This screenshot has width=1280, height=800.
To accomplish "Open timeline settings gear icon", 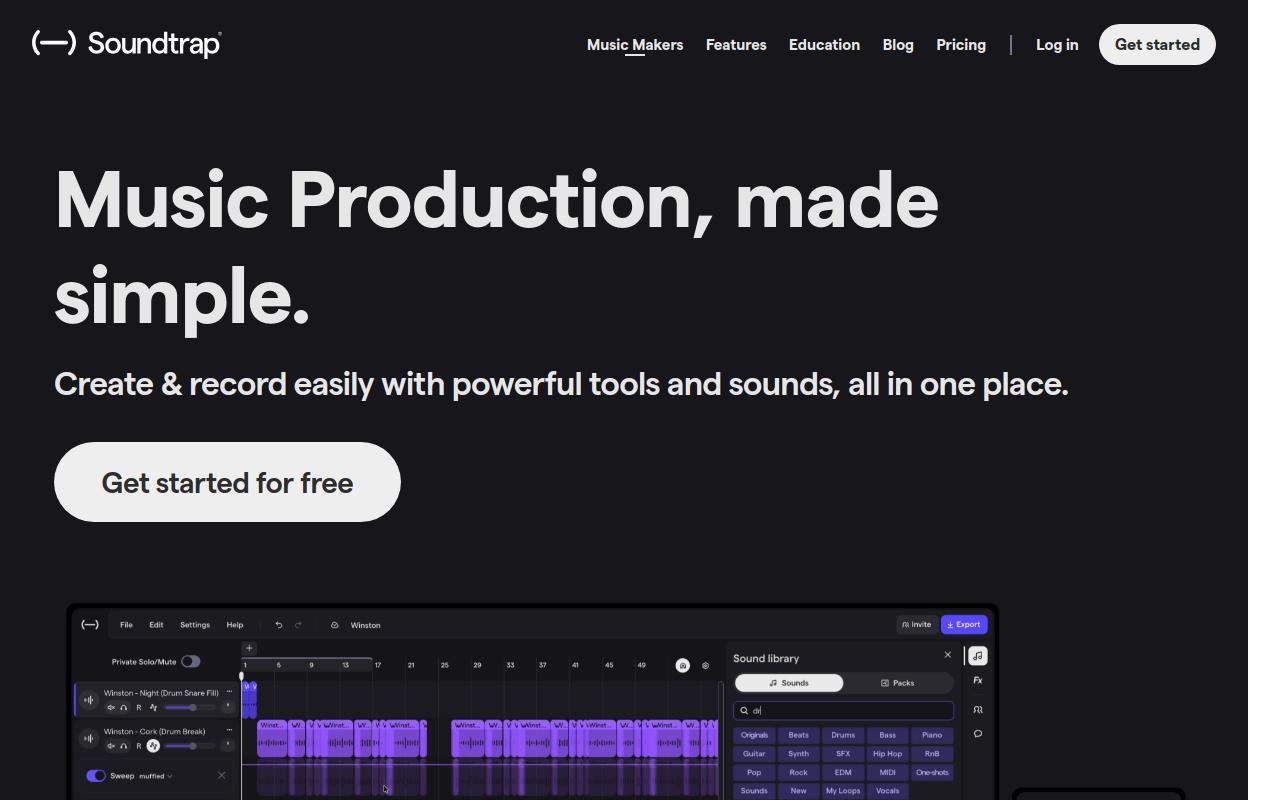I will [705, 665].
